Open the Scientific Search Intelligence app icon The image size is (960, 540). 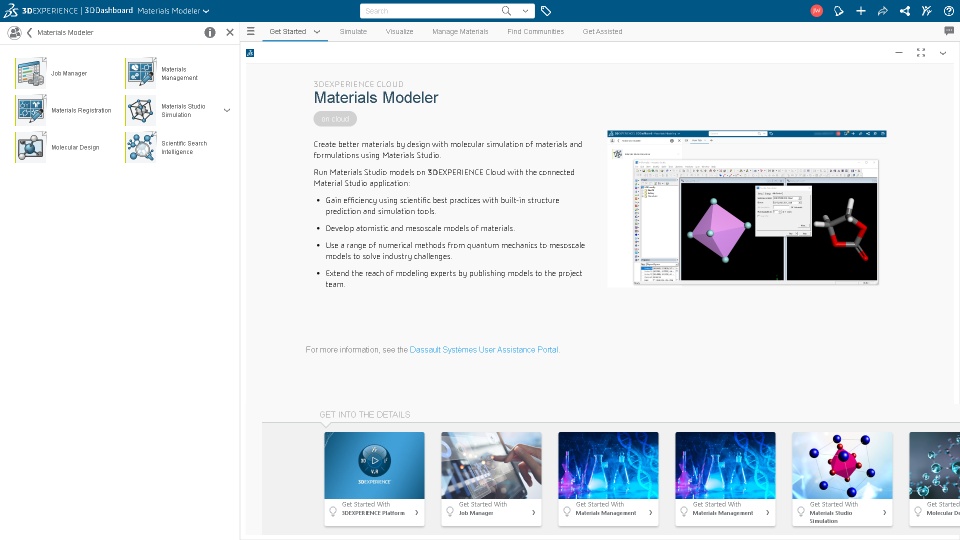[141, 147]
